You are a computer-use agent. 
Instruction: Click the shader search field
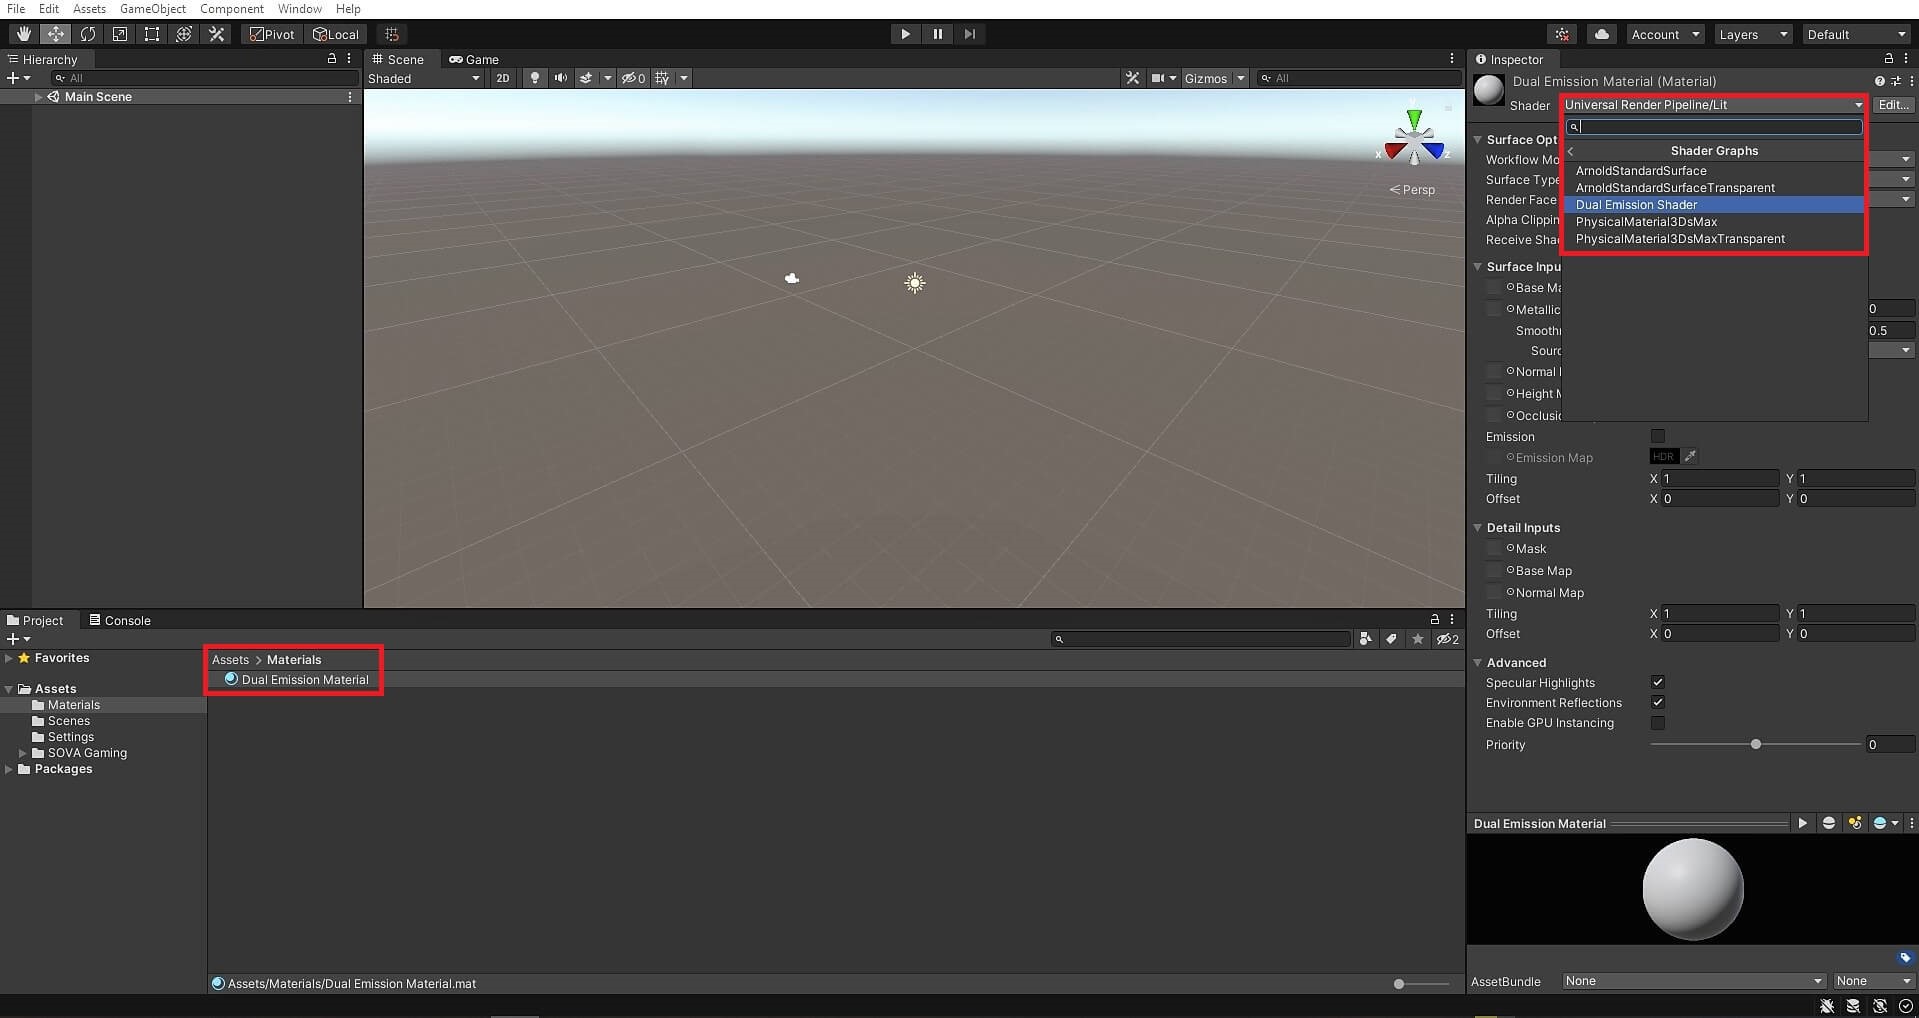pyautogui.click(x=1714, y=126)
